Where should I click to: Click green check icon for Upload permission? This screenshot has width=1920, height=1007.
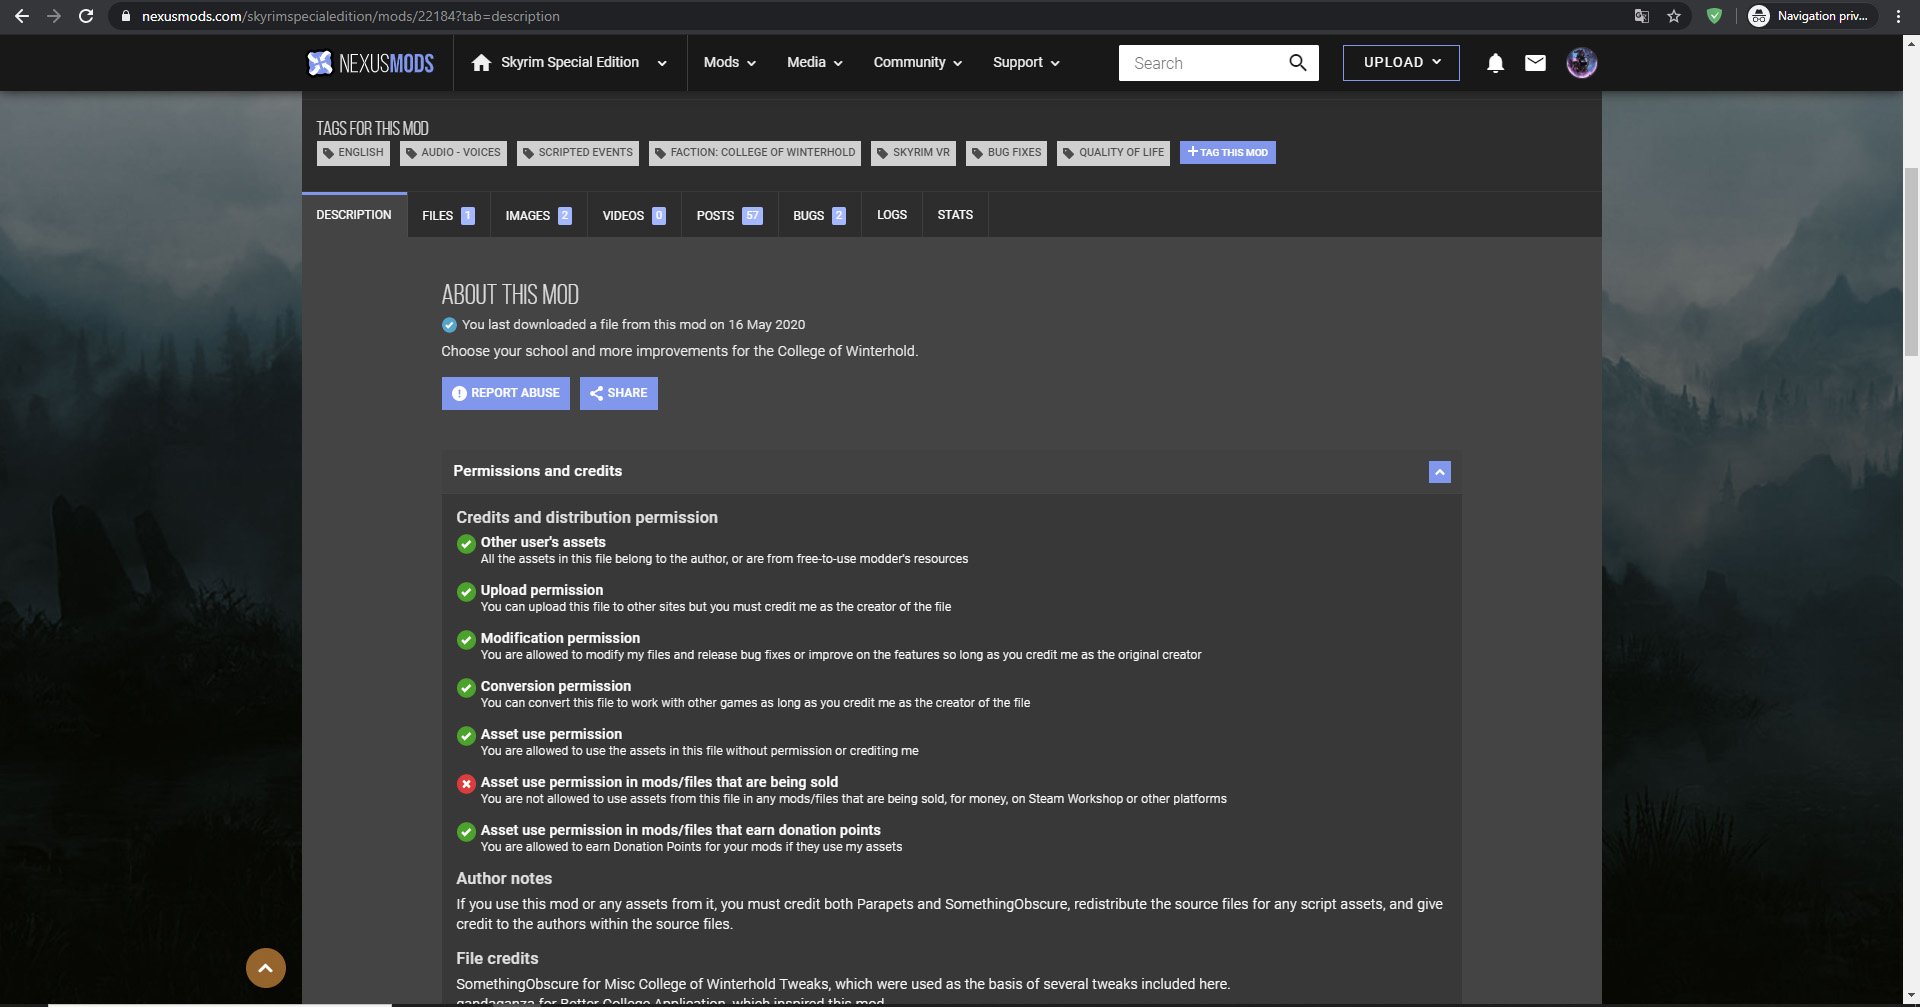(466, 592)
